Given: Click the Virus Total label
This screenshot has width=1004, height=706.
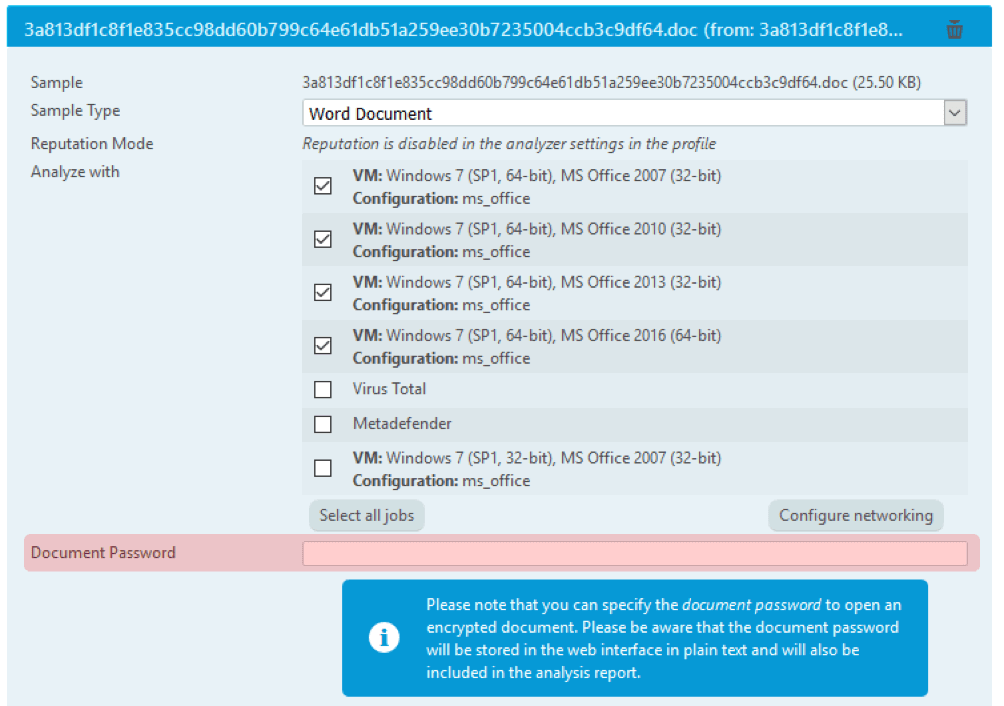Looking at the screenshot, I should click(389, 389).
